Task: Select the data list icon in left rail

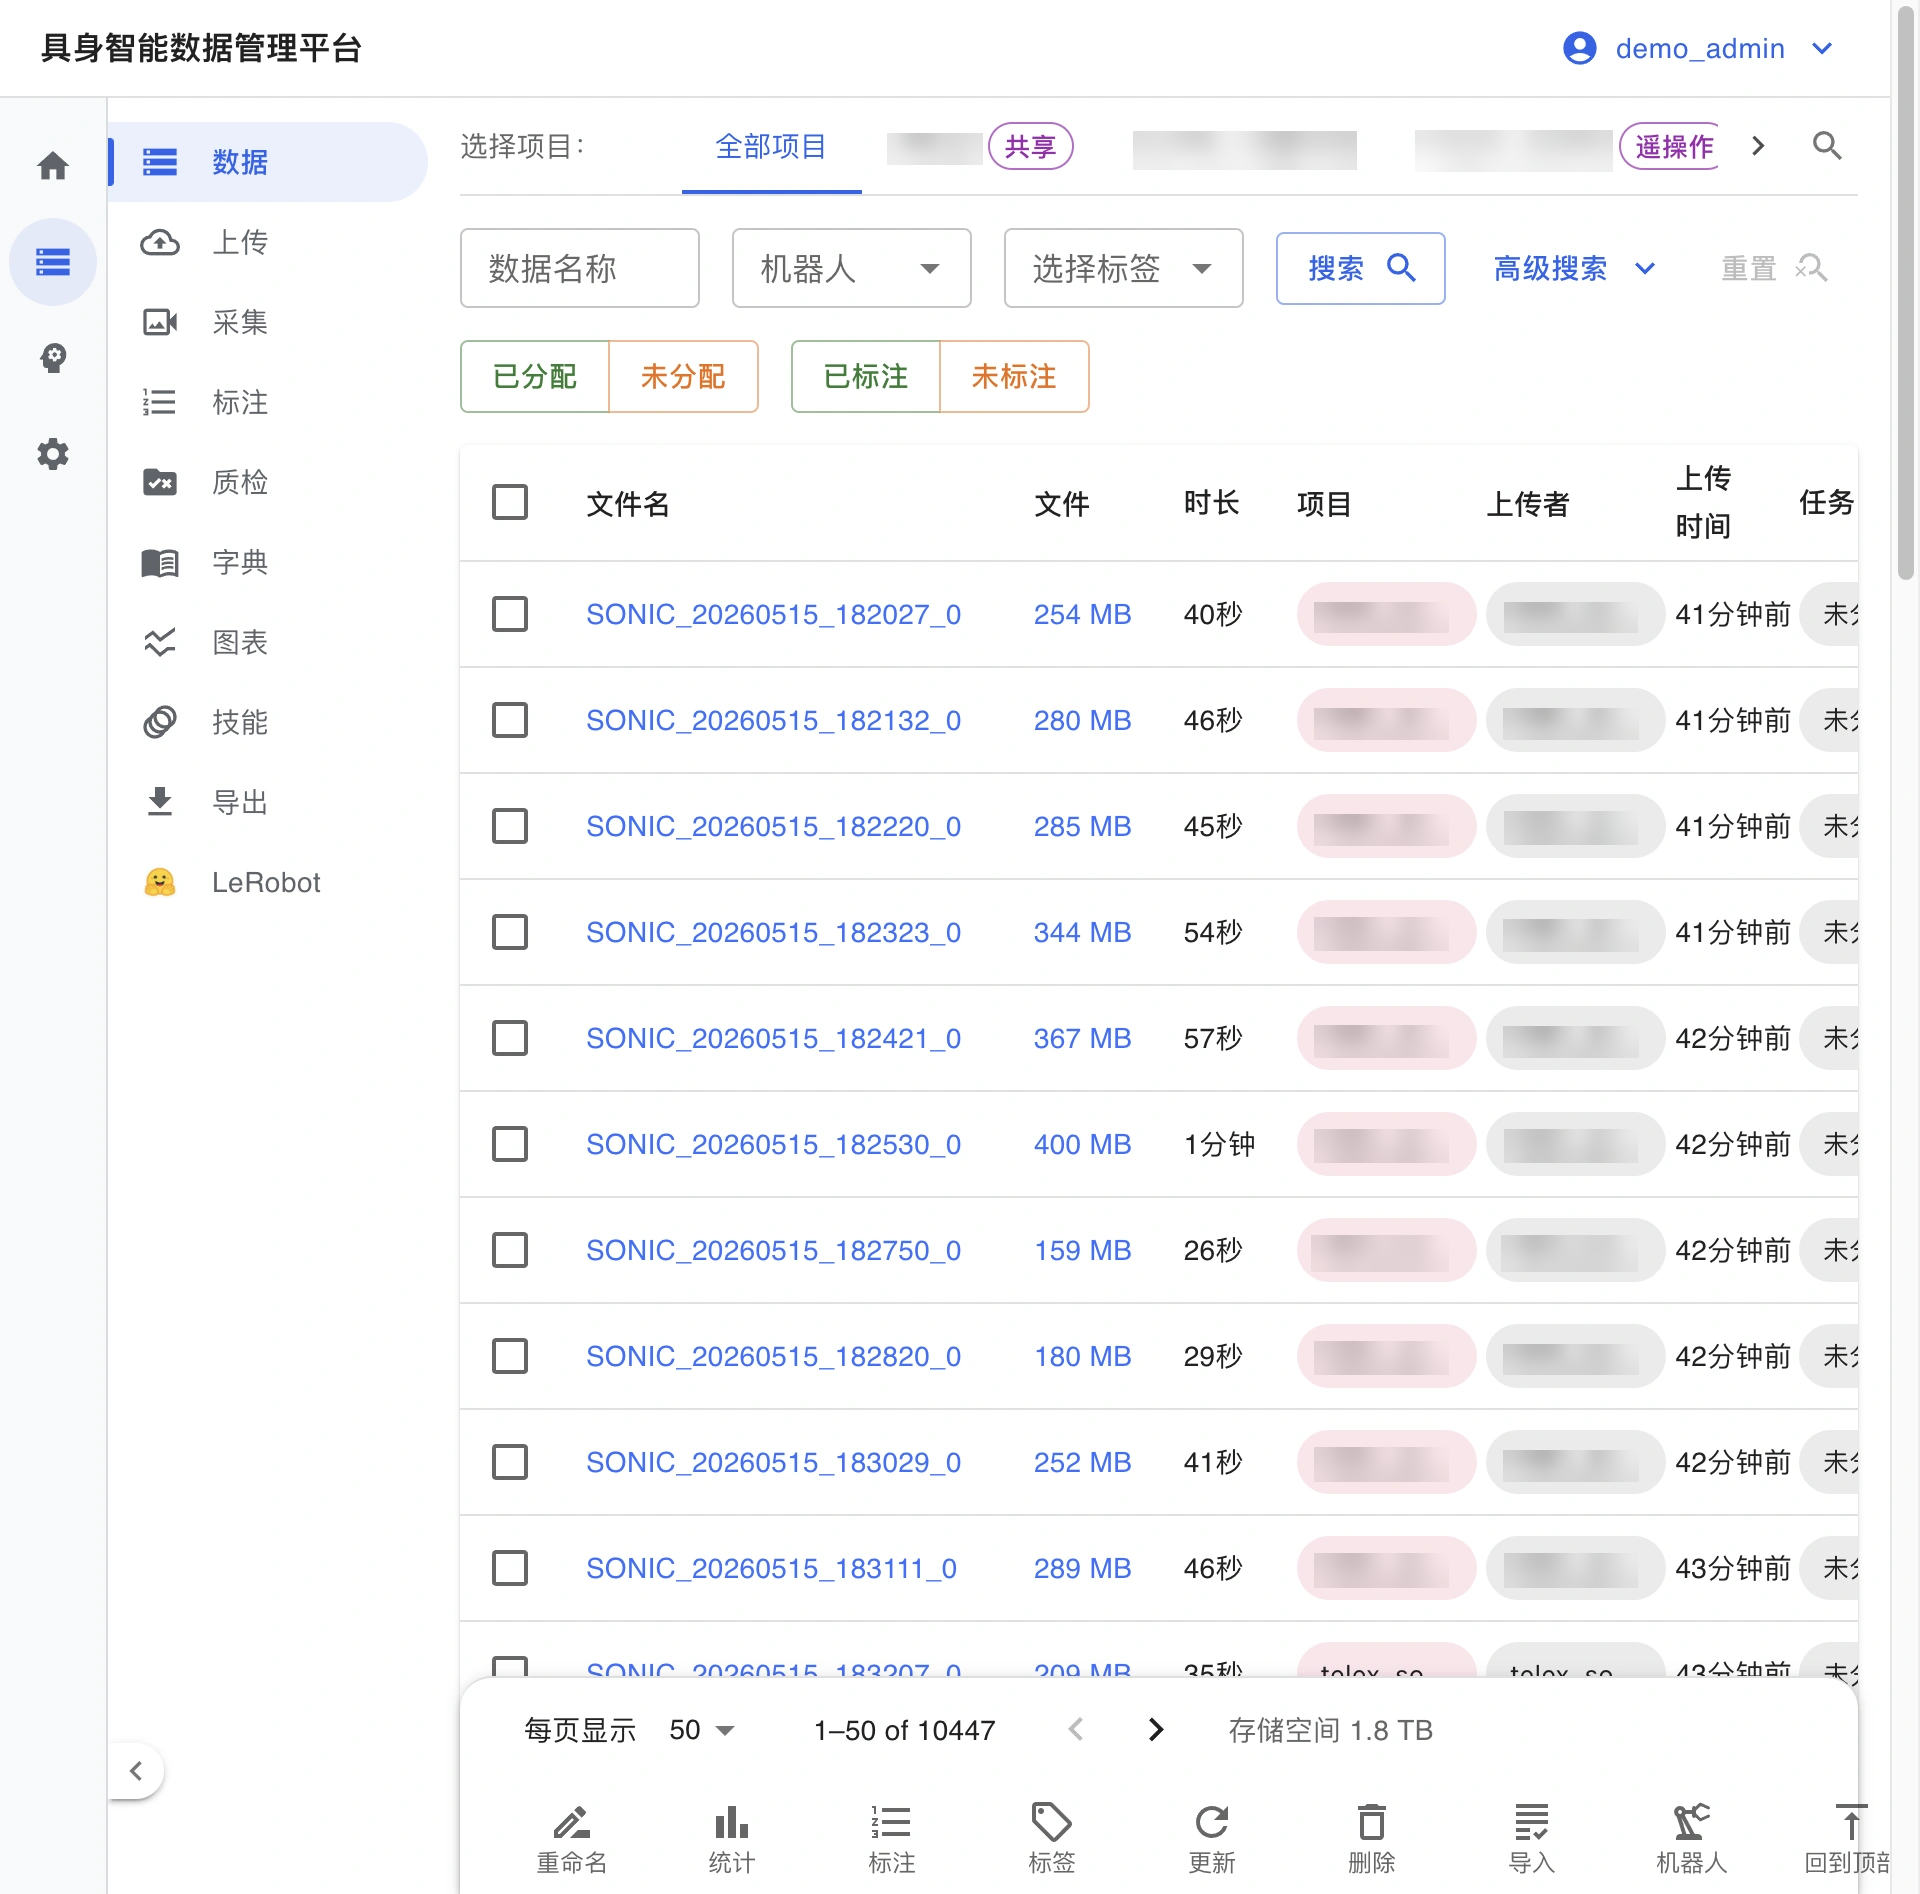Action: pyautogui.click(x=53, y=262)
